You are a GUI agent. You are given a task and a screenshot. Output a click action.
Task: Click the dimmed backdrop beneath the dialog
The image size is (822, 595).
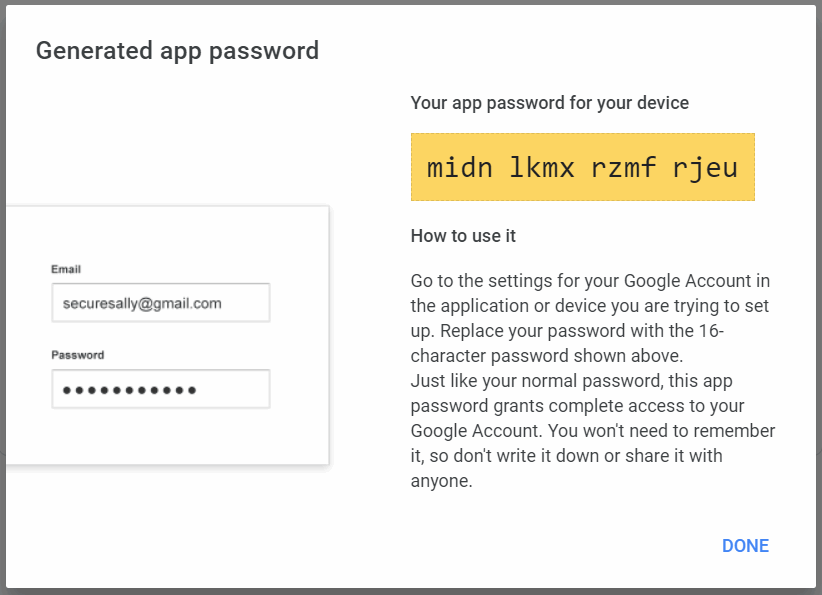point(411,592)
